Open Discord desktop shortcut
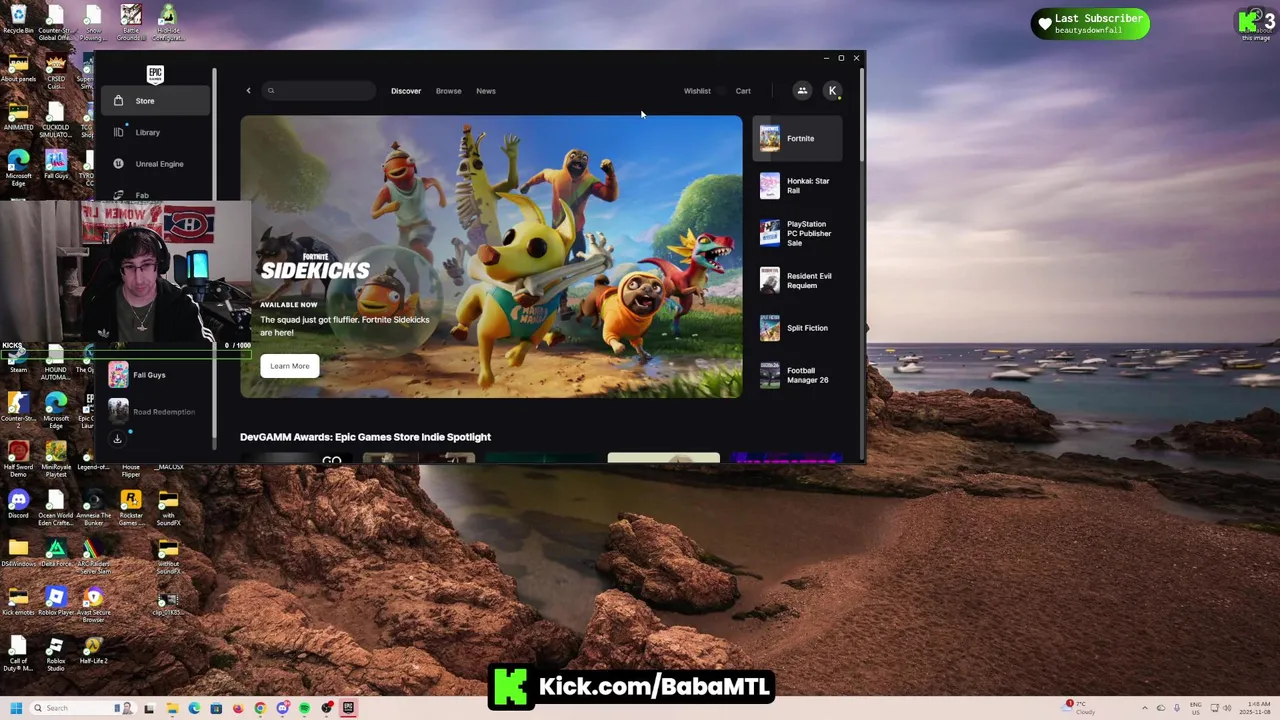 point(18,504)
